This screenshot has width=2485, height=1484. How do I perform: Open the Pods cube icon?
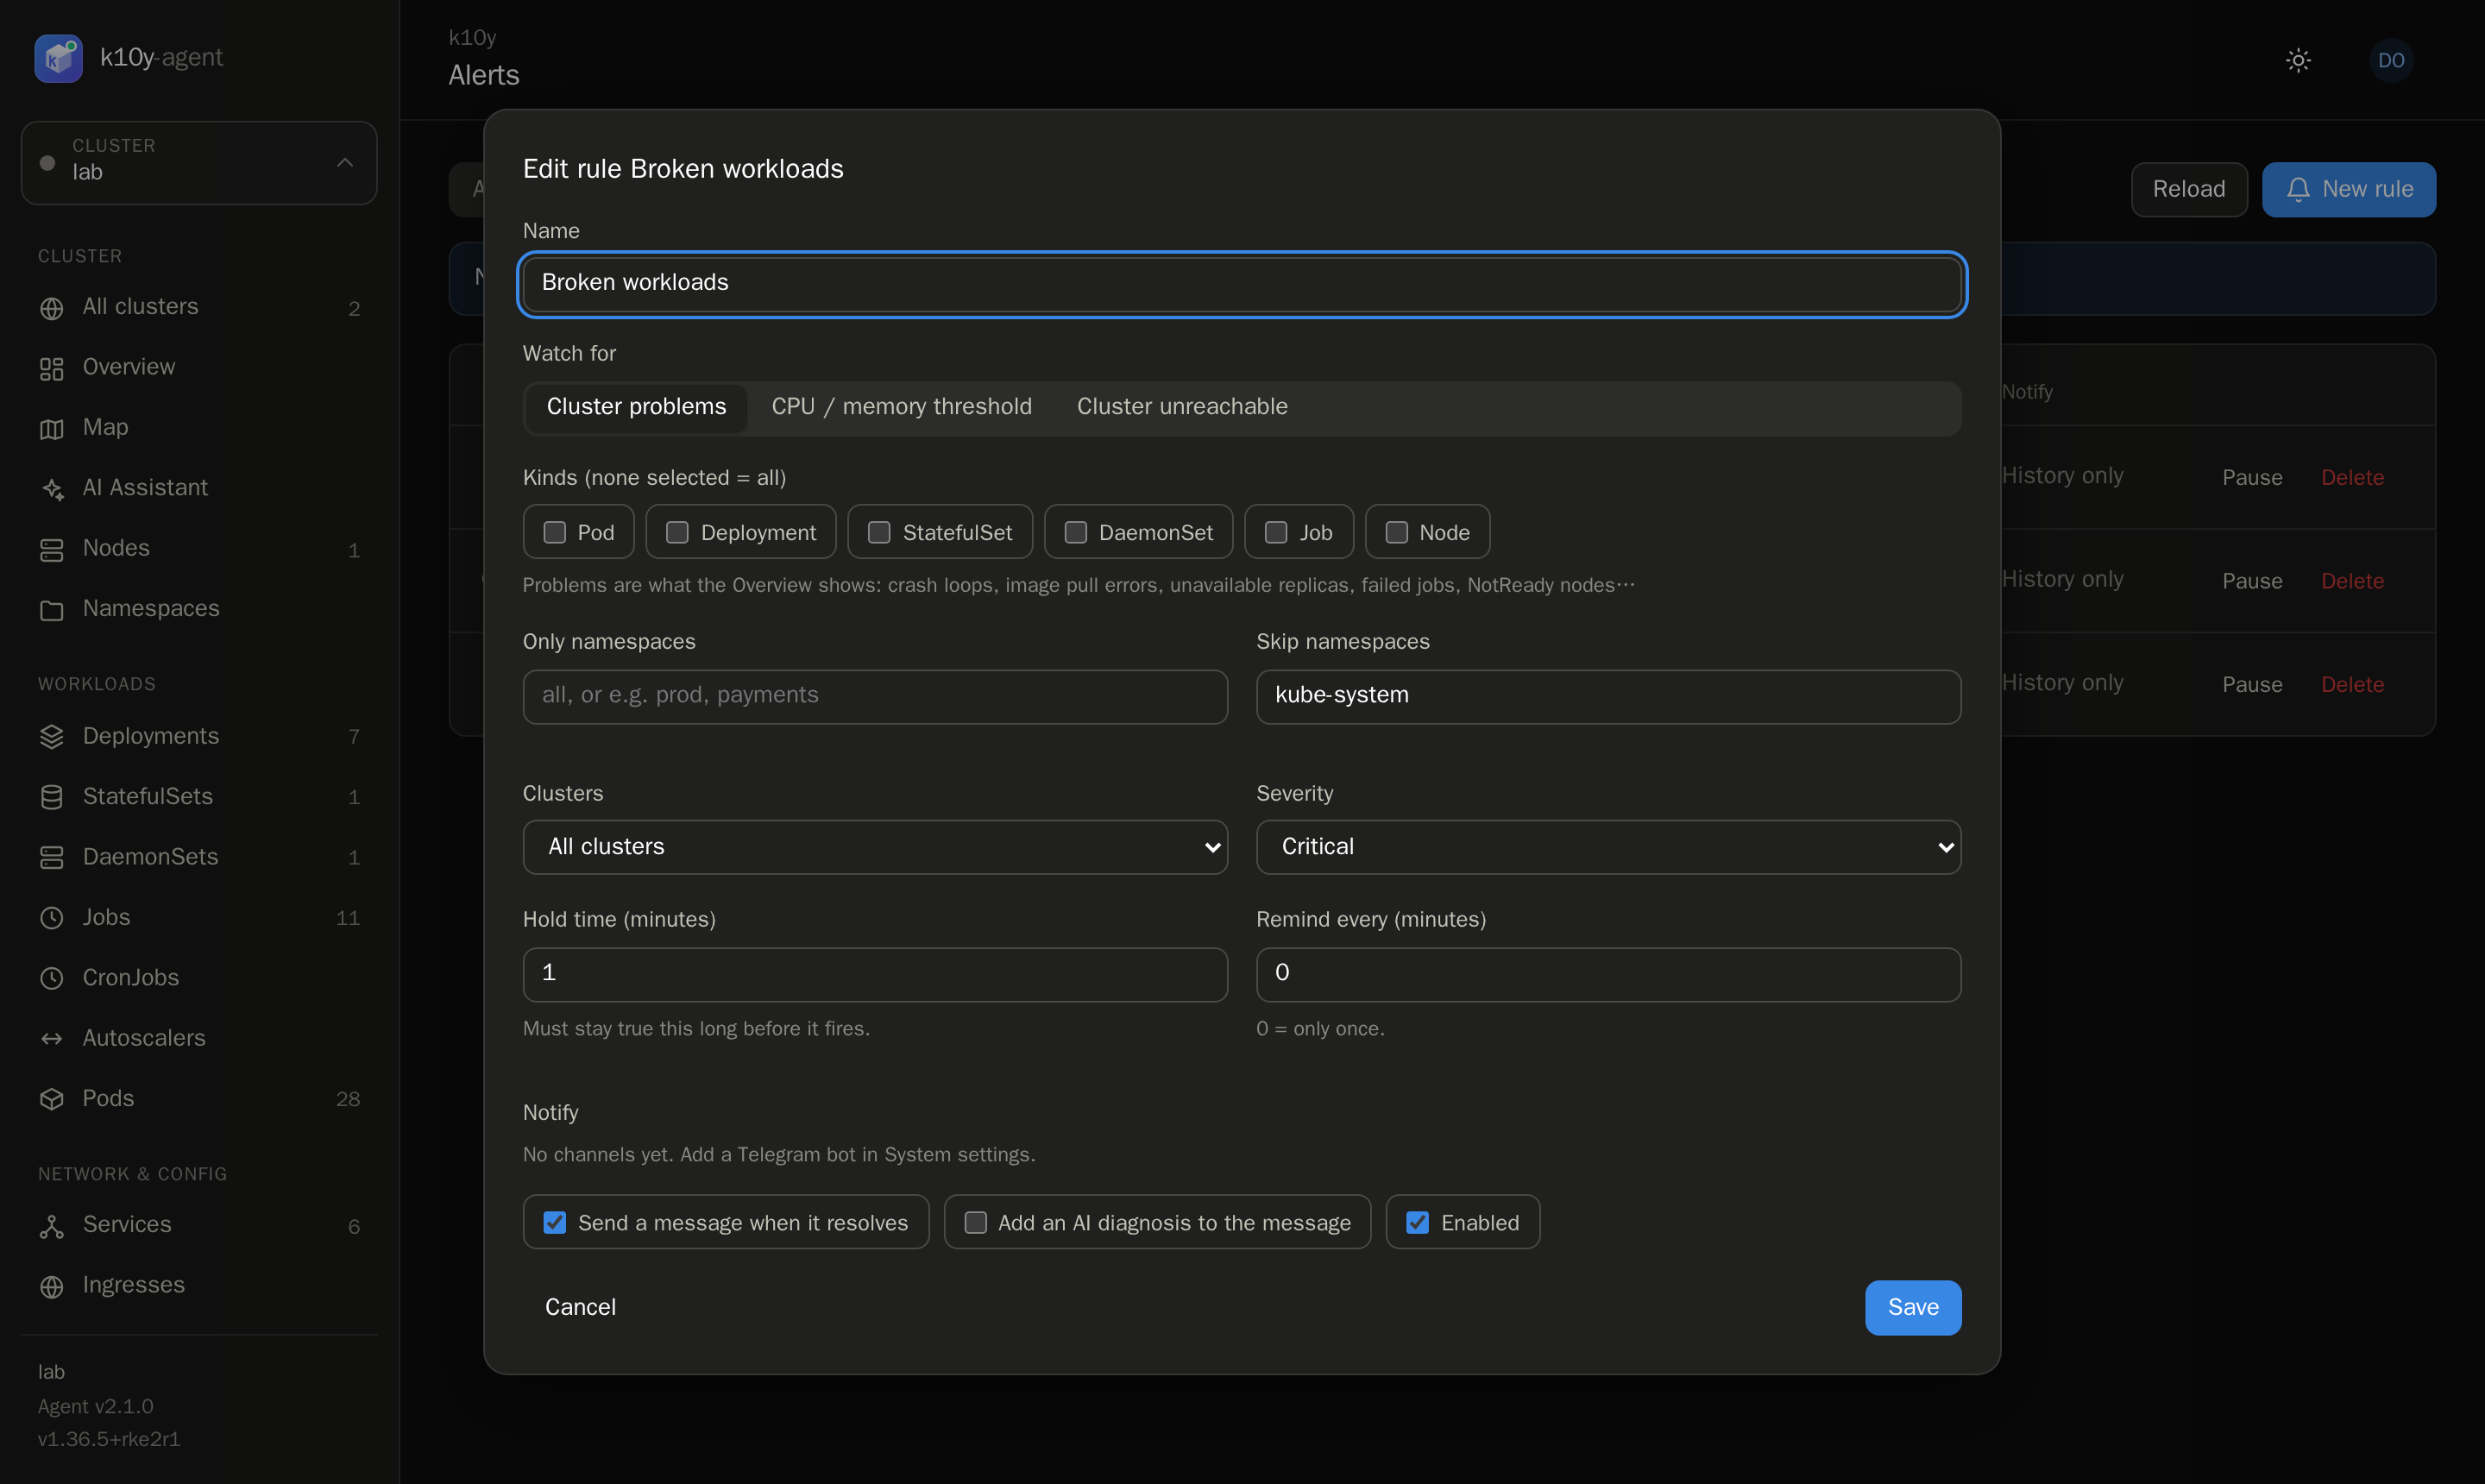coord(51,1099)
